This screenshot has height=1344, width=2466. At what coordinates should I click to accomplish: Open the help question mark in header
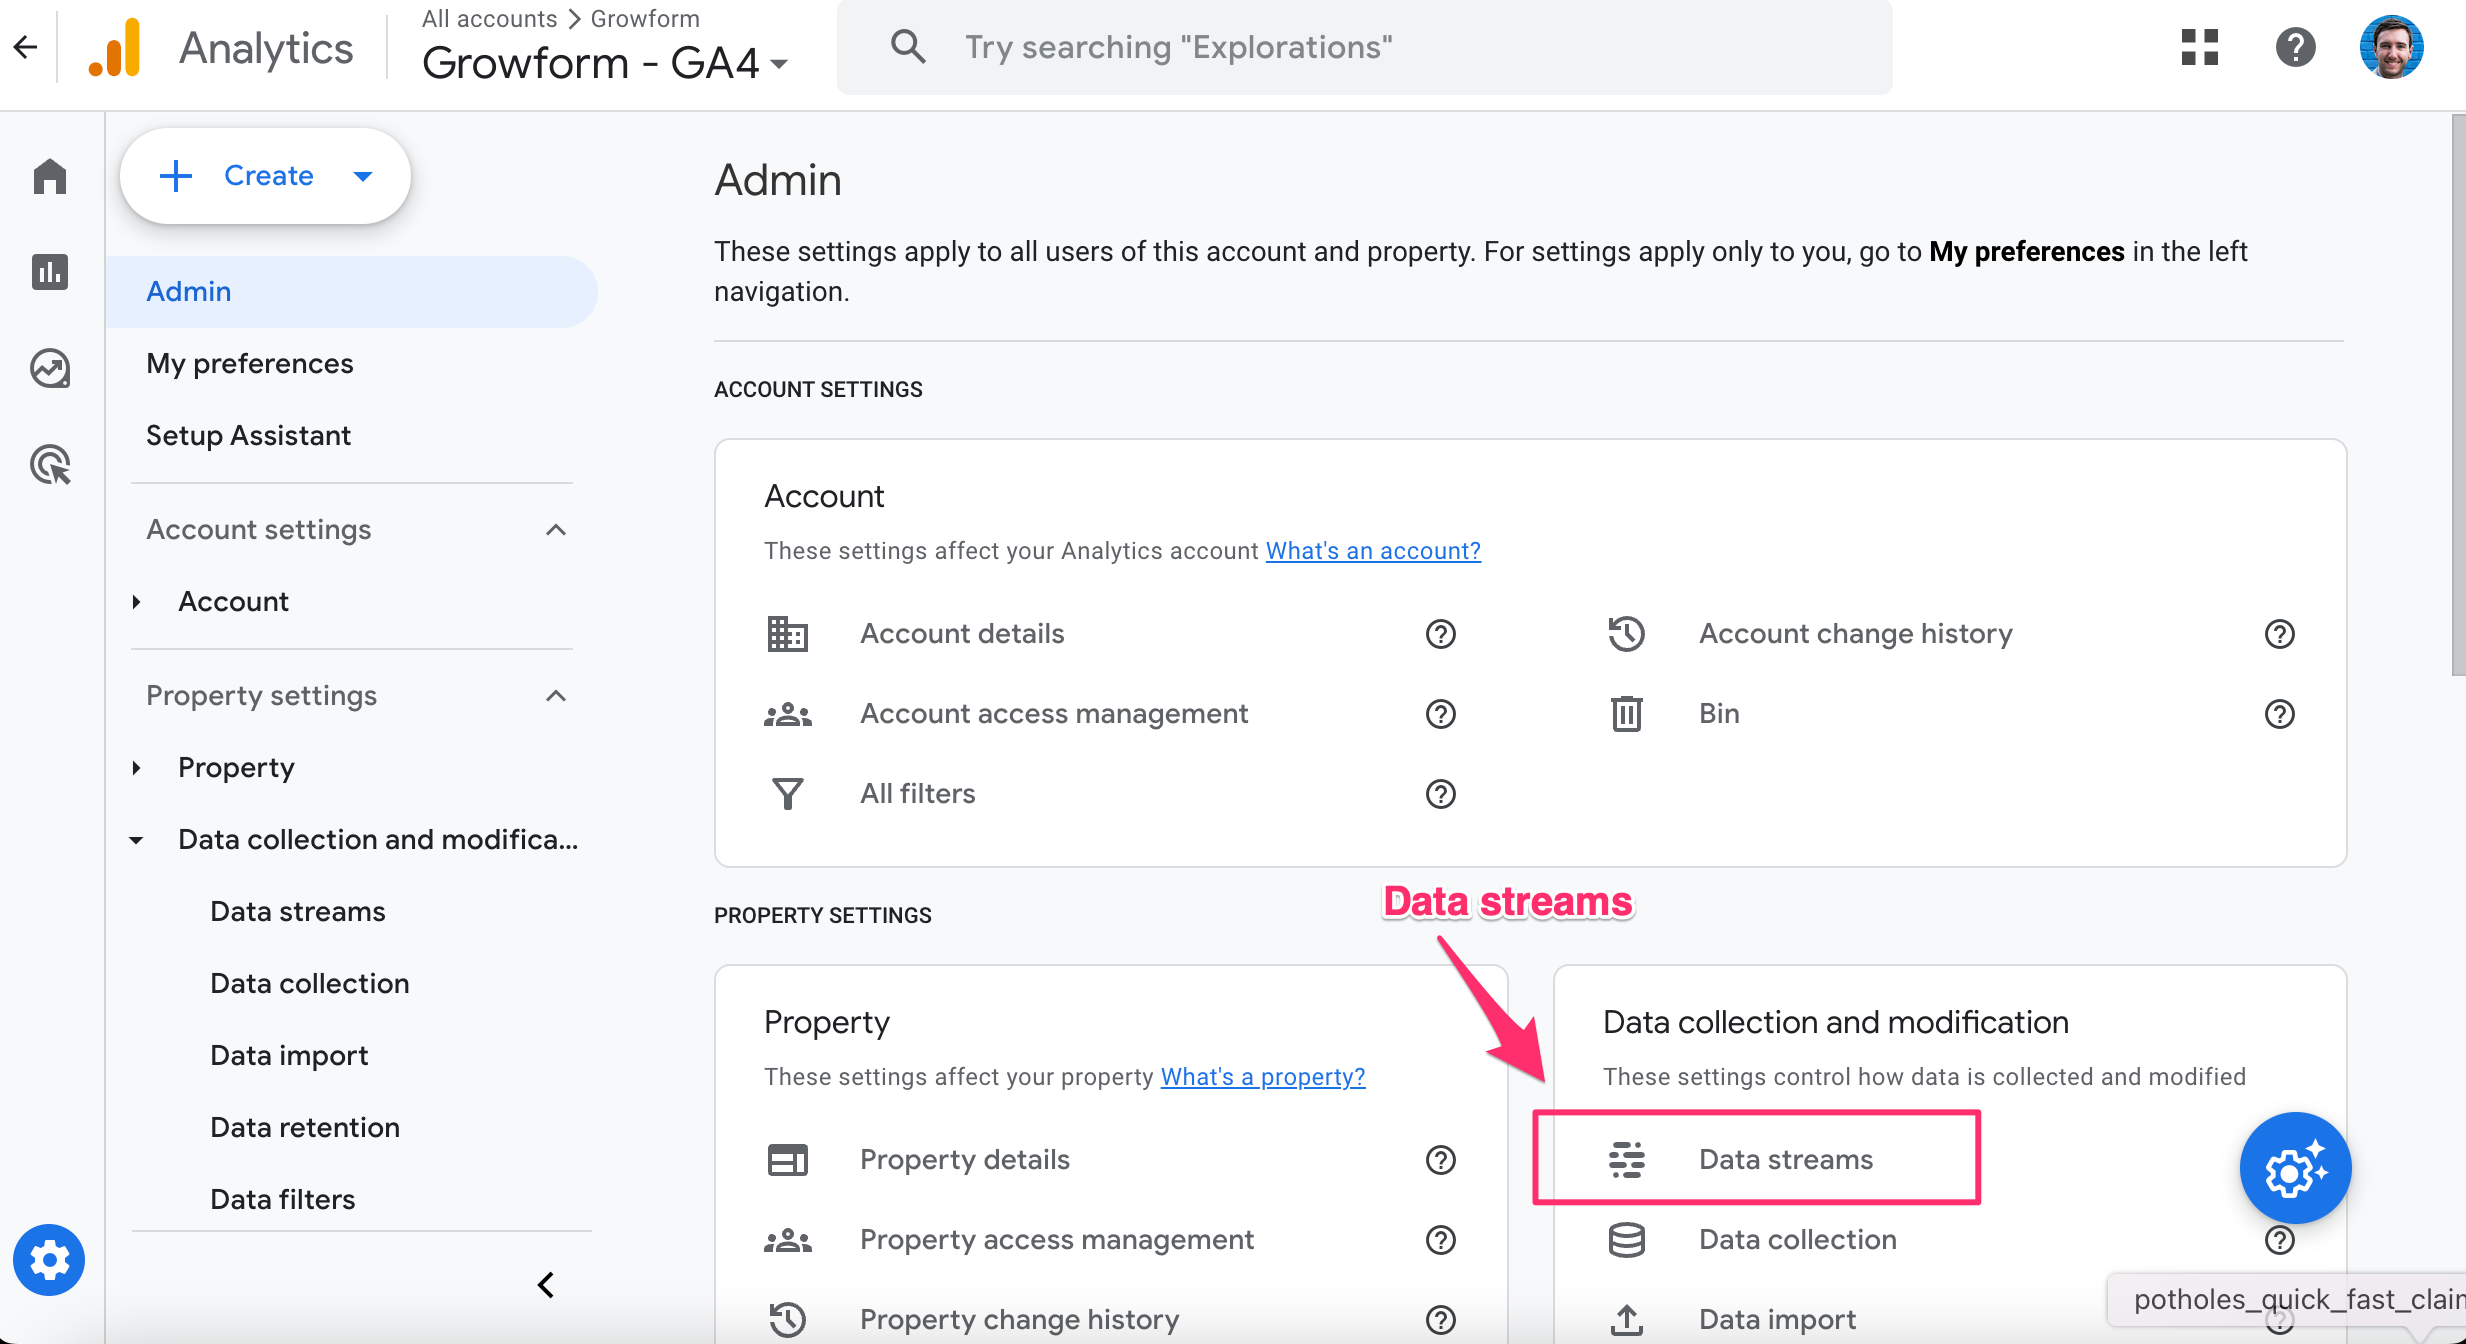(x=2295, y=47)
